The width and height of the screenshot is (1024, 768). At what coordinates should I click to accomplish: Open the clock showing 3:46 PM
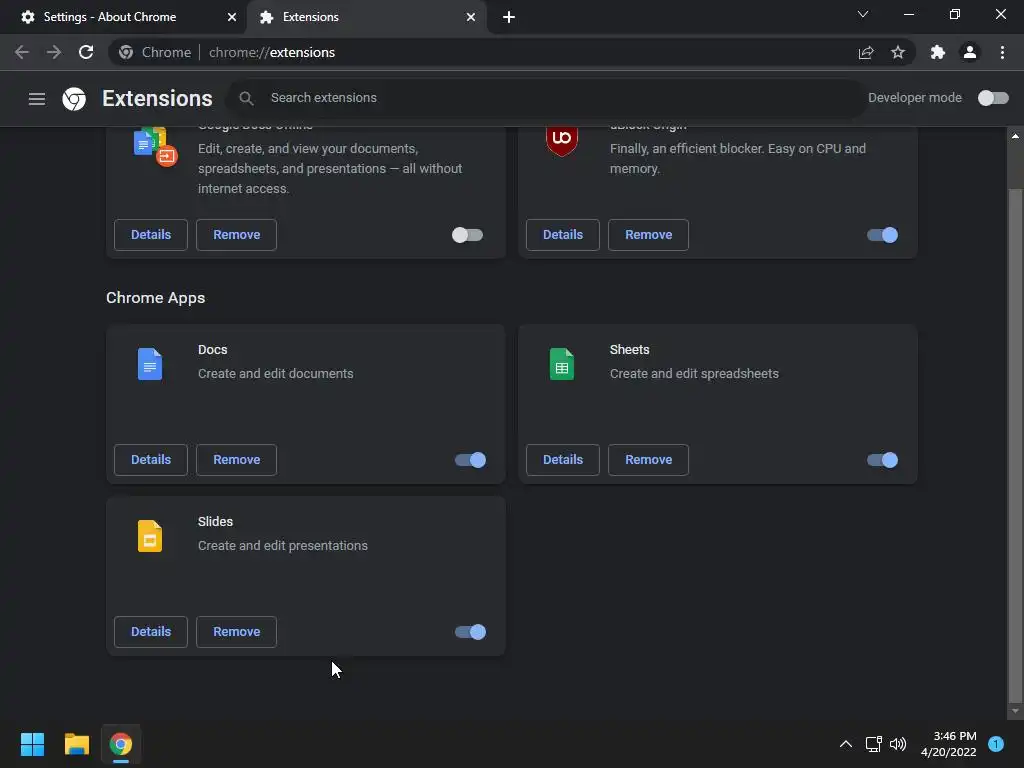tap(949, 744)
